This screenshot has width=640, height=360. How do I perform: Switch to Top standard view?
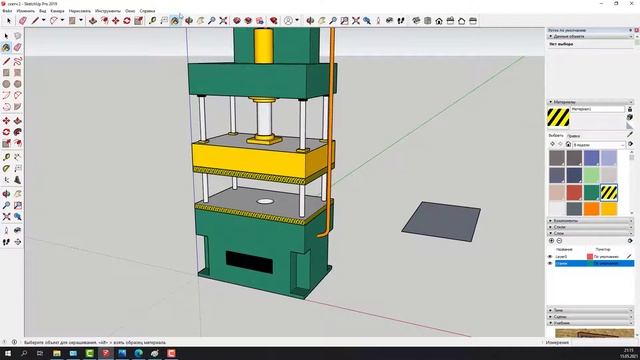(427, 20)
